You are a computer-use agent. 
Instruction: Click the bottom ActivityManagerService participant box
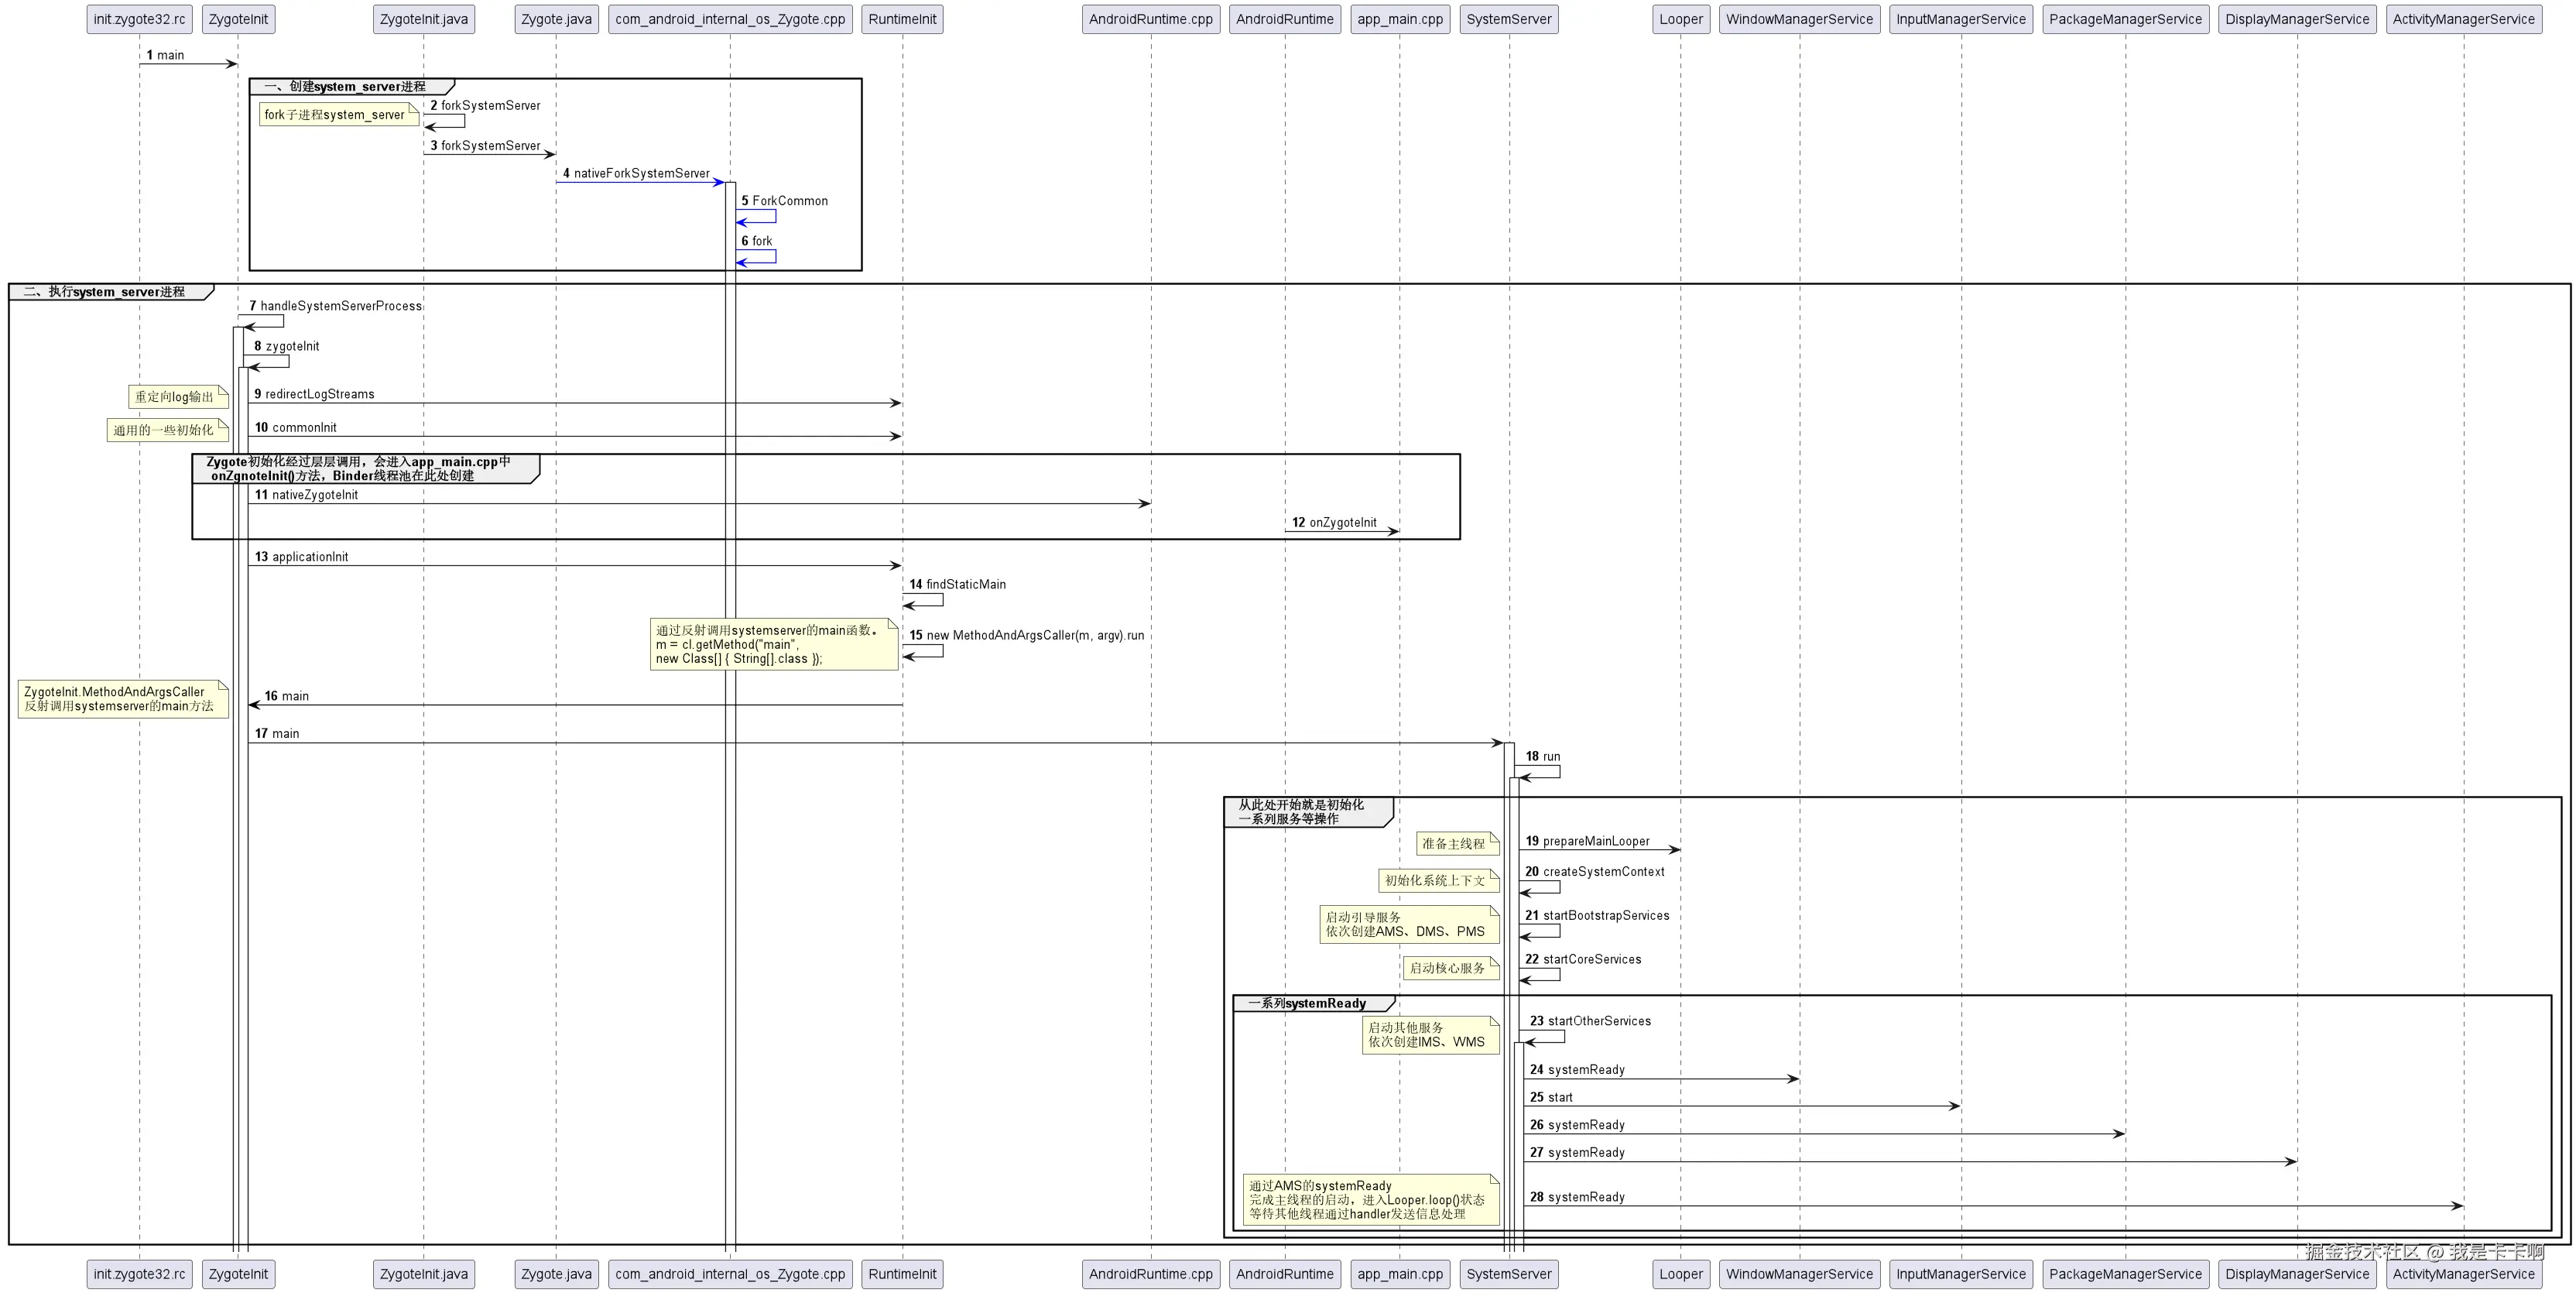click(2463, 1274)
